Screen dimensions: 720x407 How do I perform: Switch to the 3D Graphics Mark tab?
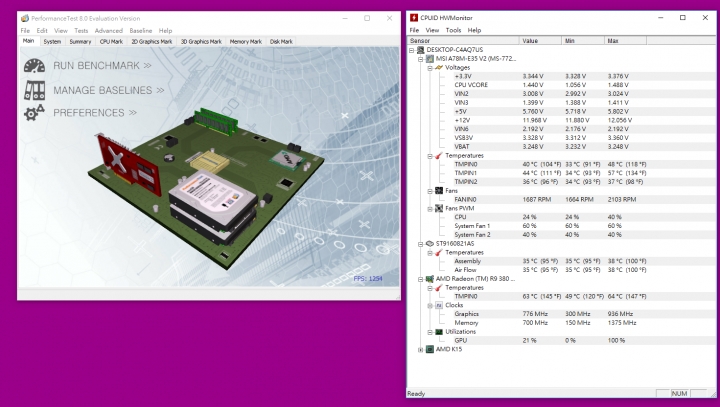click(201, 41)
